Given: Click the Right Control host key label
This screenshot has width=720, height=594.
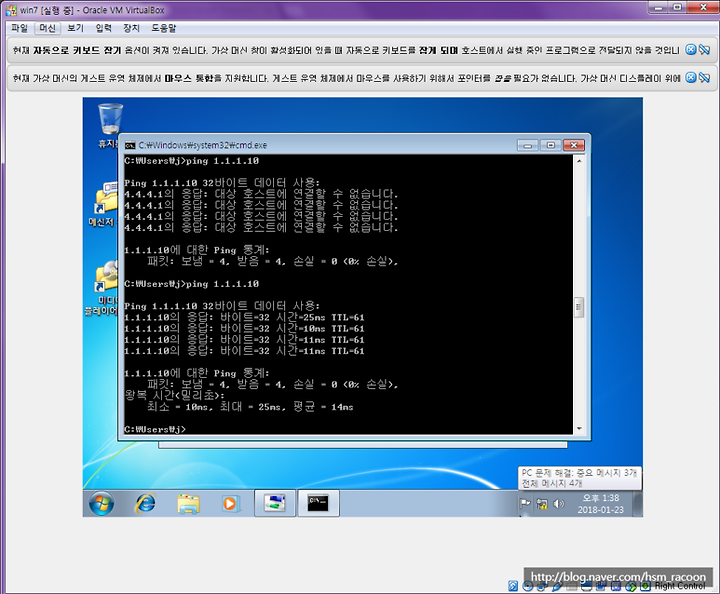Looking at the screenshot, I should [x=680, y=586].
